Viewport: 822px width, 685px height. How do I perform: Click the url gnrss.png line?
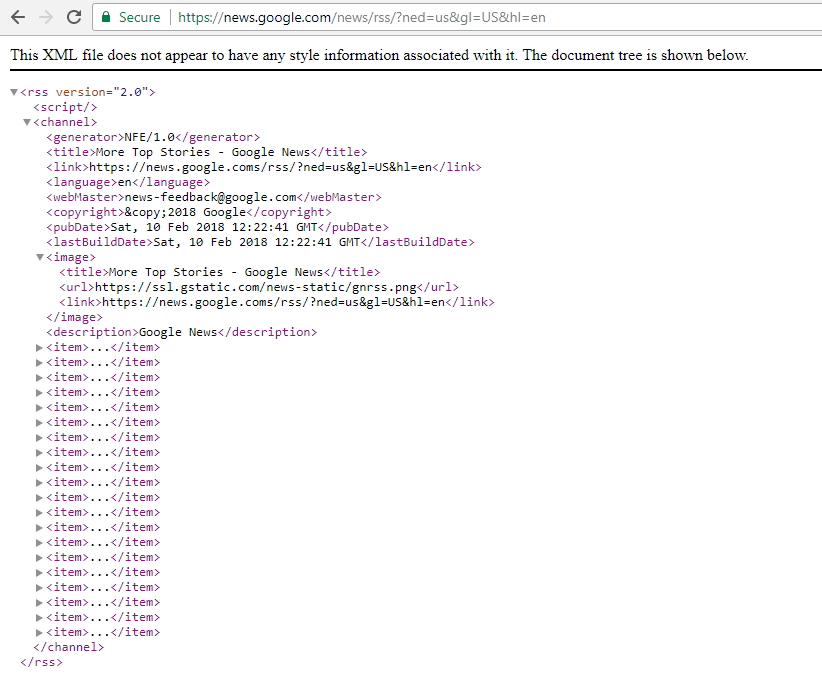coord(259,287)
